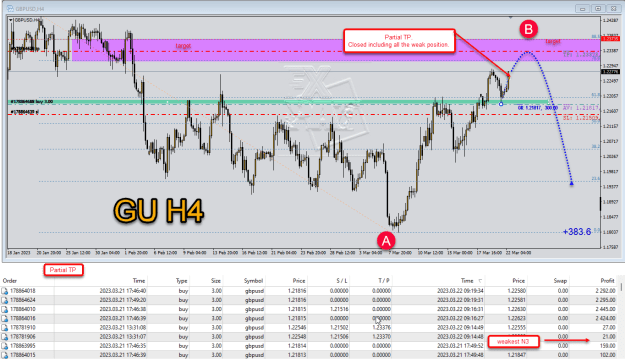Select close price cell 1.22630
The width and height of the screenshot is (625, 361).
517,309
